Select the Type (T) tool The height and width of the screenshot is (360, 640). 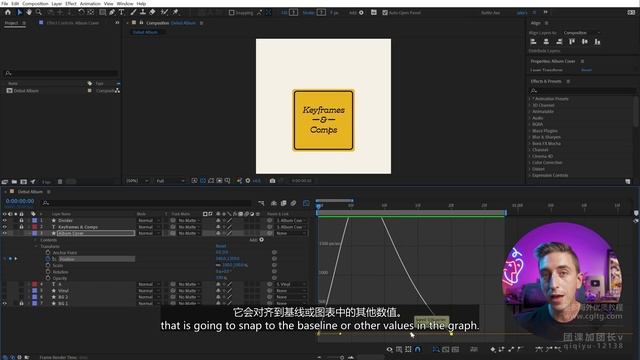tap(121, 13)
